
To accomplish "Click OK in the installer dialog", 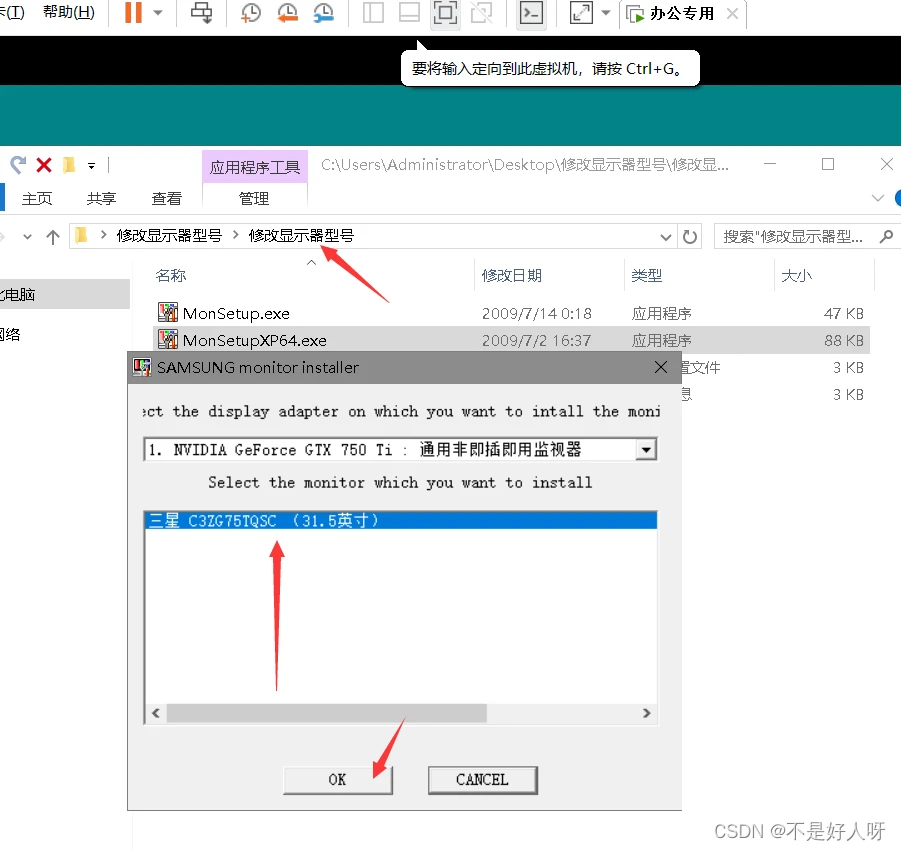I will 337,780.
